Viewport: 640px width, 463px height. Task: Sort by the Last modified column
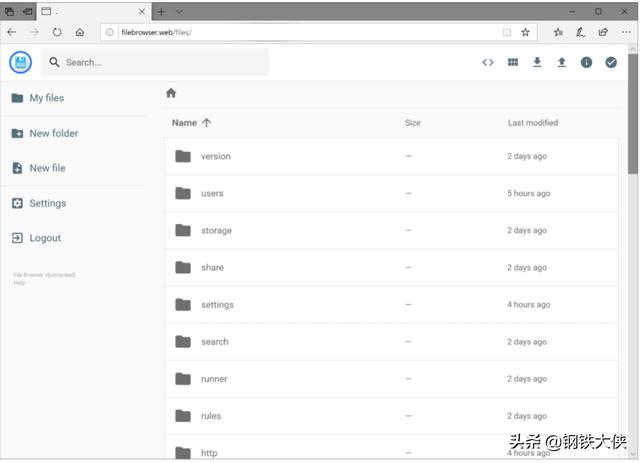point(532,123)
